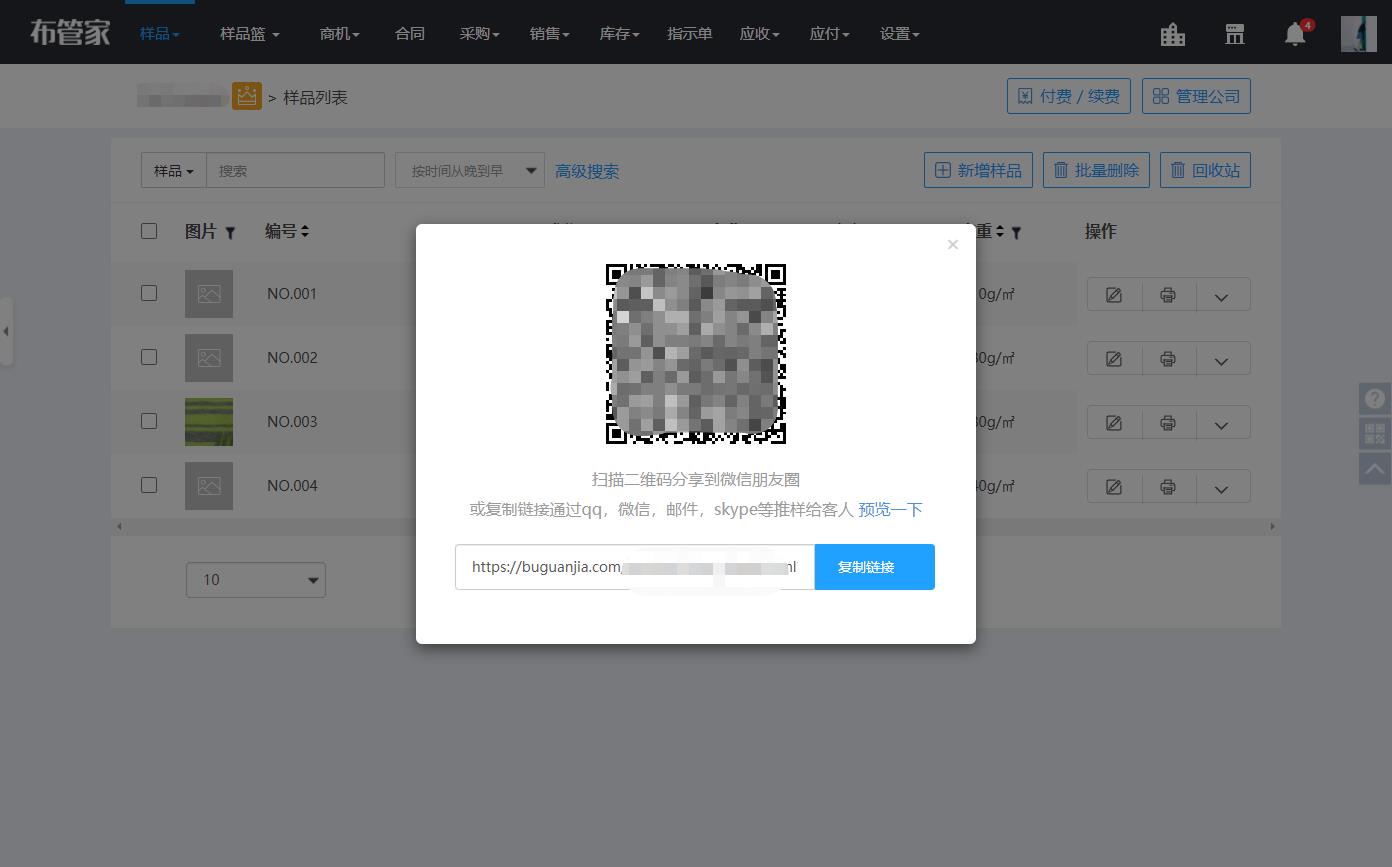
Task: Click the 付费 / 续费 button
Action: pos(1069,96)
